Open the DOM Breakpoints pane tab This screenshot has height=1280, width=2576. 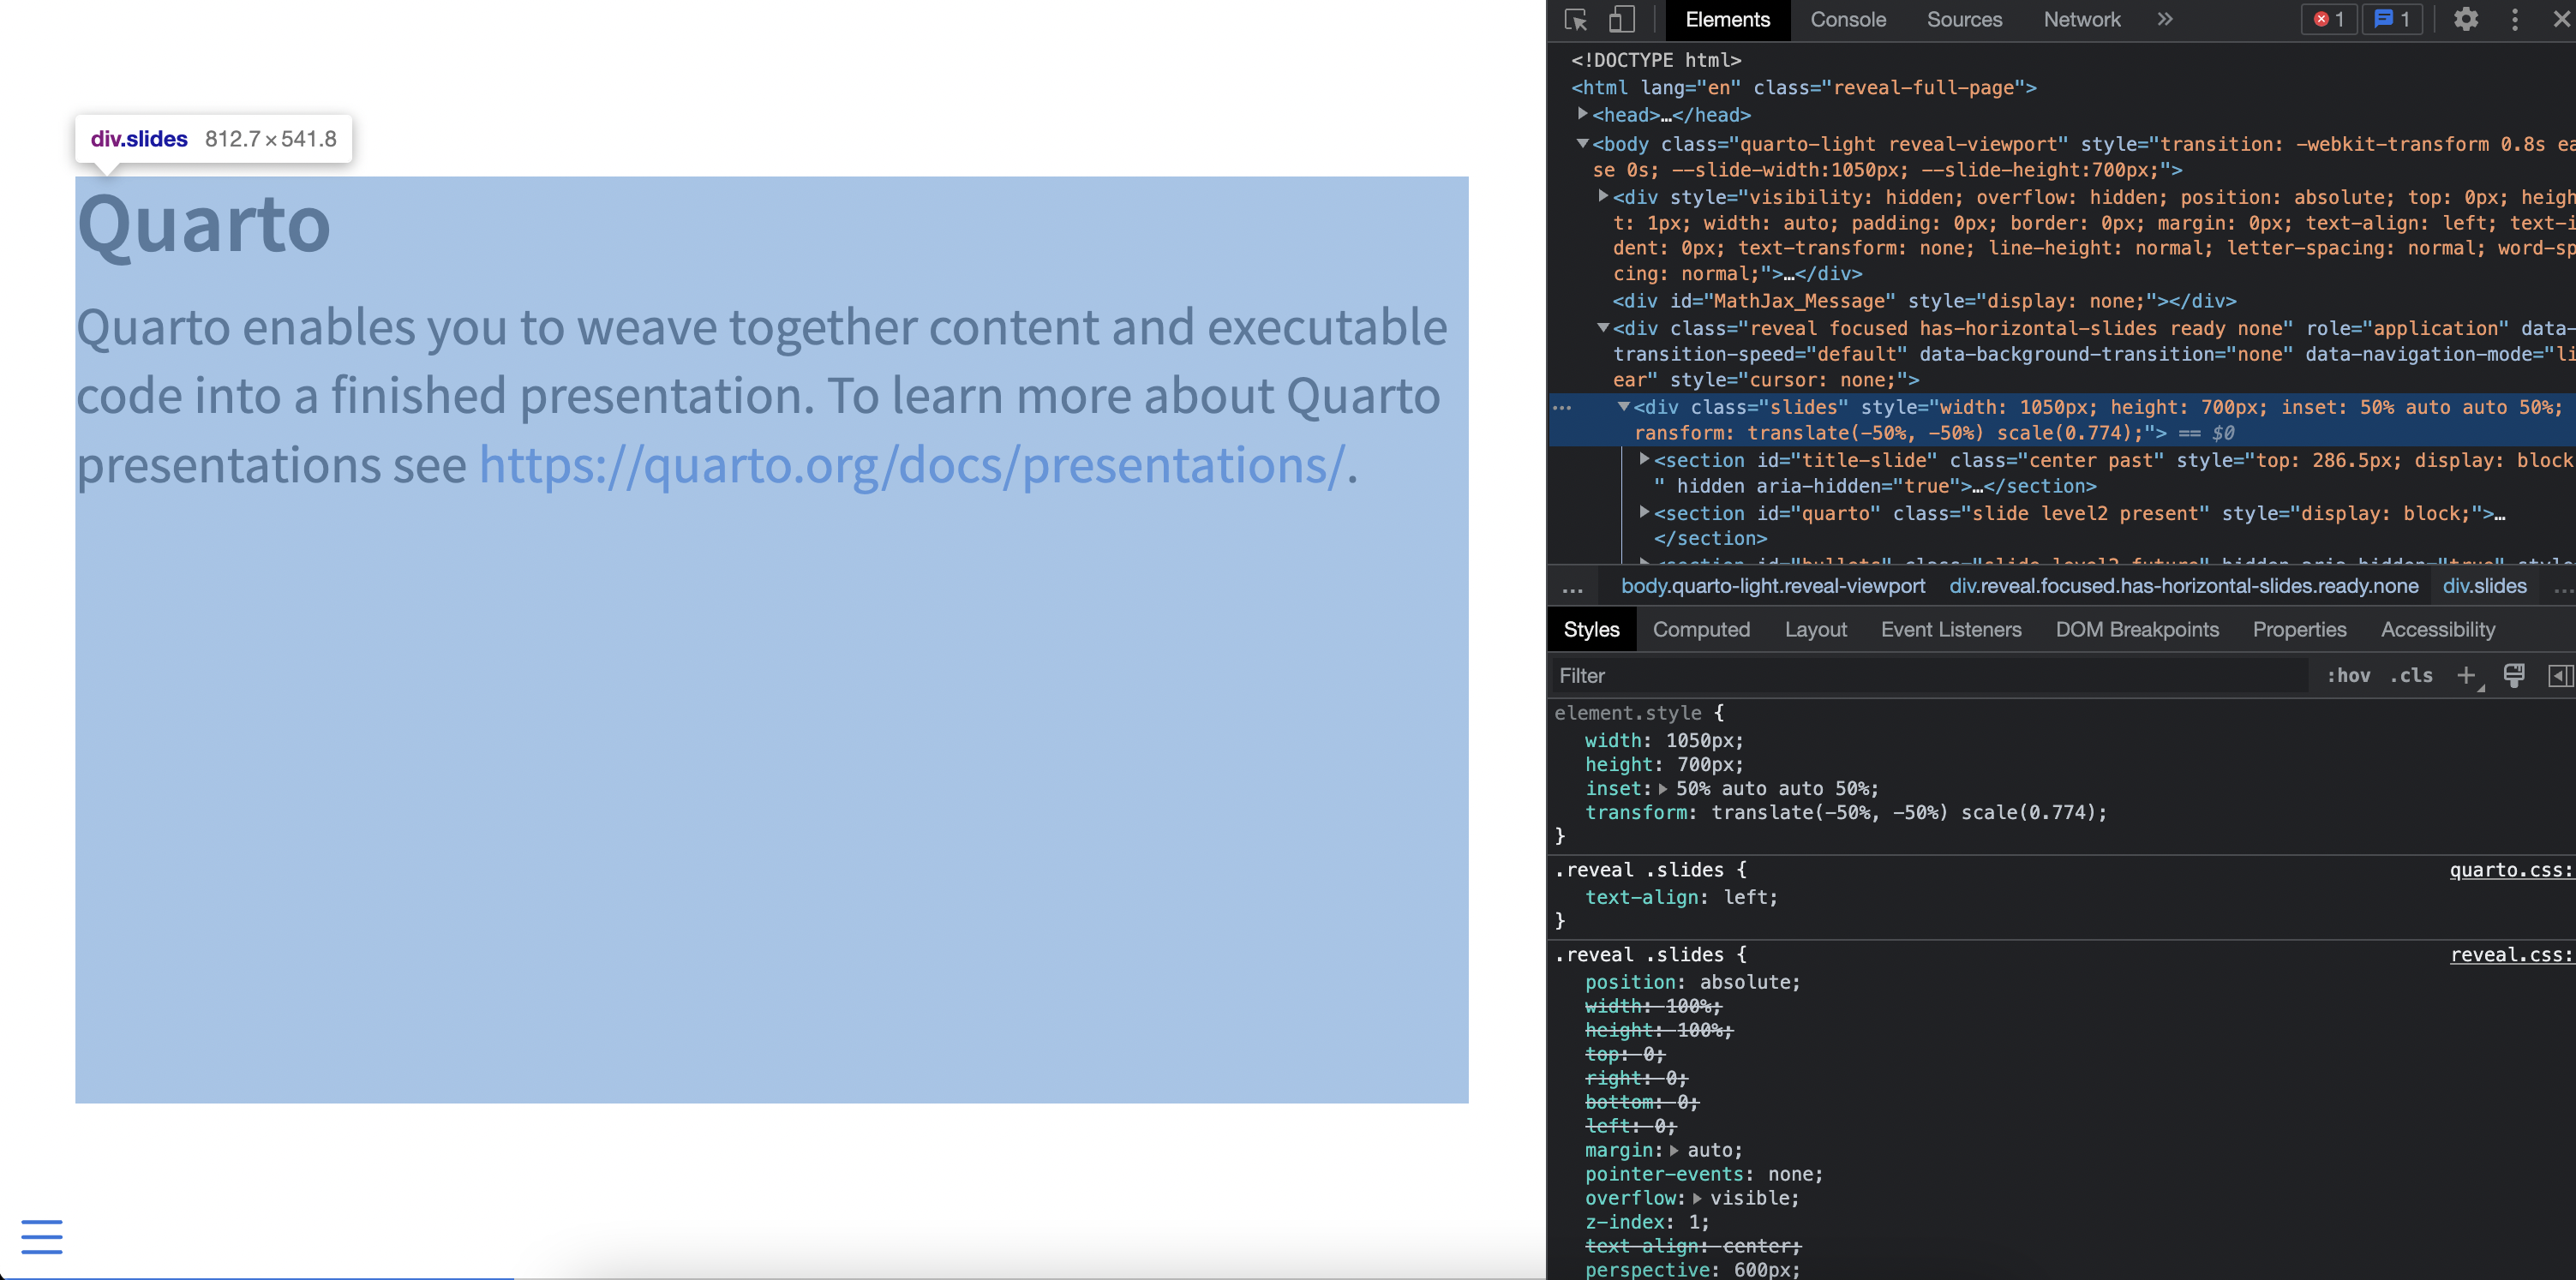coord(2137,630)
